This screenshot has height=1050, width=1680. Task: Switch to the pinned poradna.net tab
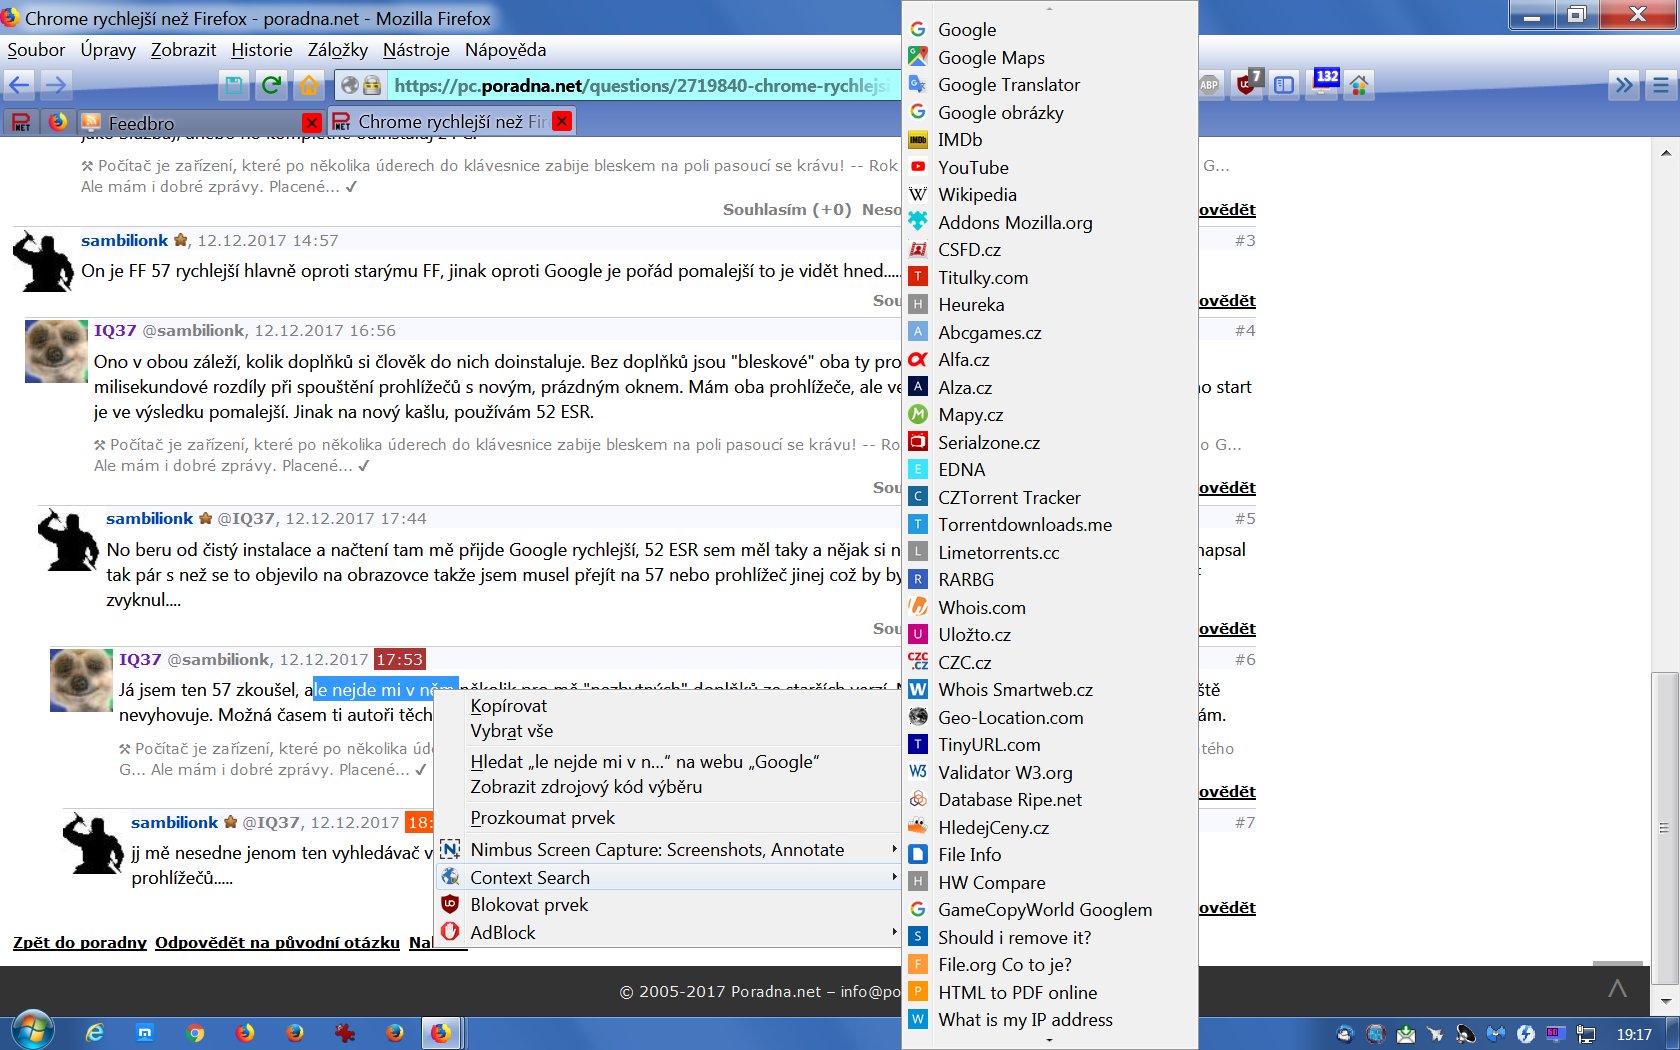pos(21,123)
